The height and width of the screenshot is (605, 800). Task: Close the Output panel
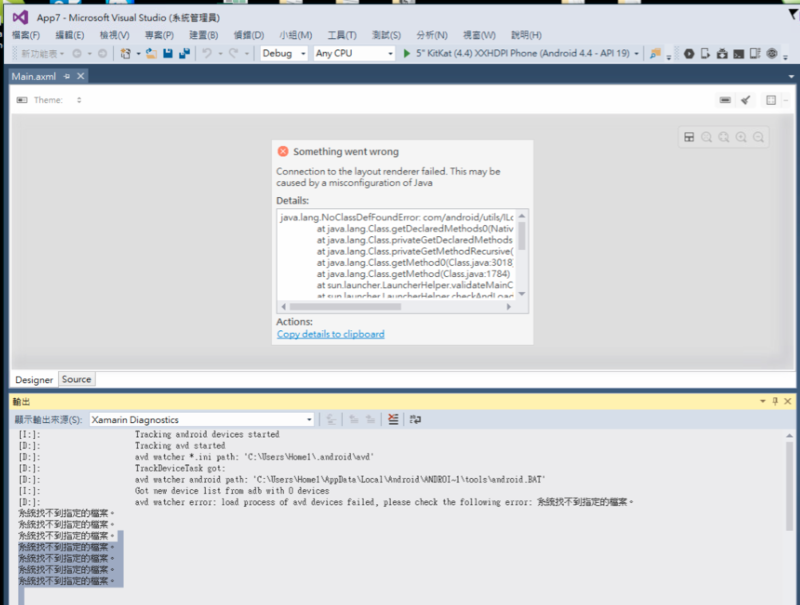pyautogui.click(x=788, y=401)
